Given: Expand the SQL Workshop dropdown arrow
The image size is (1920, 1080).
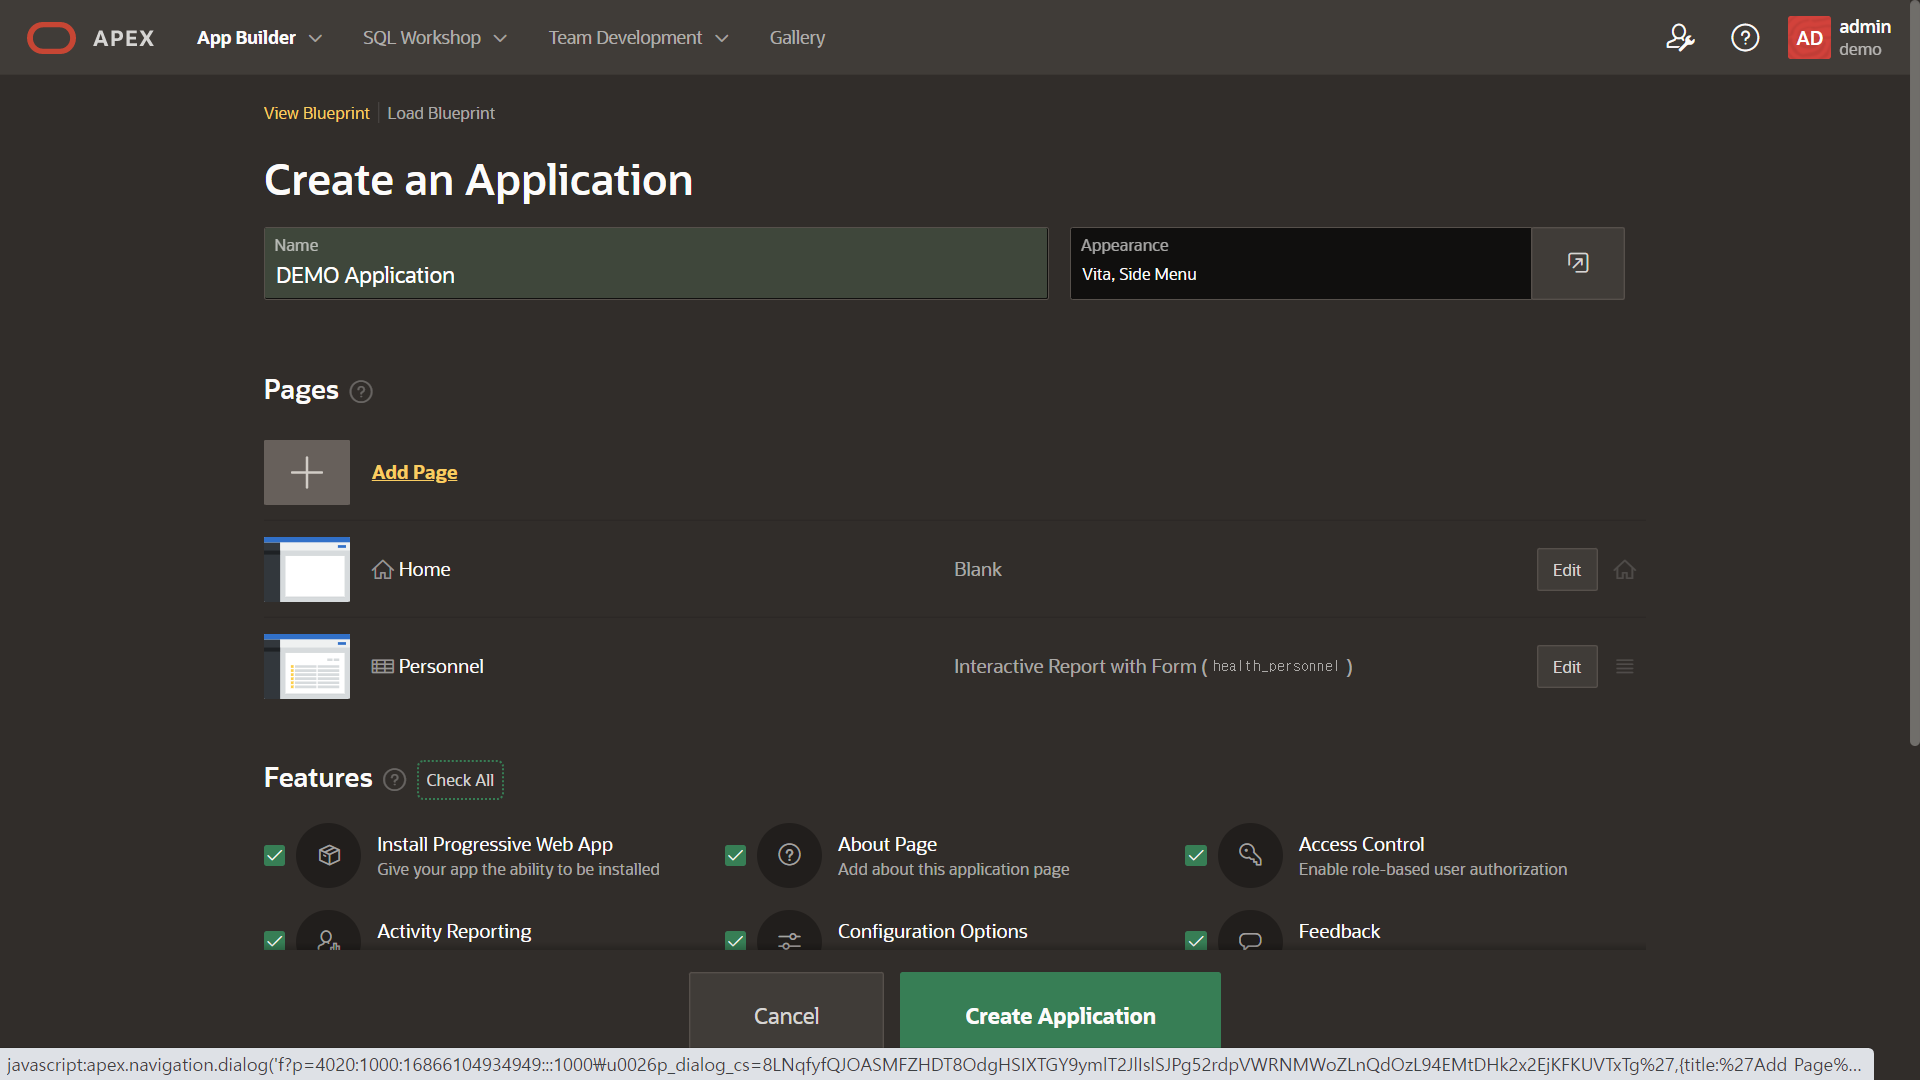Looking at the screenshot, I should pos(500,38).
